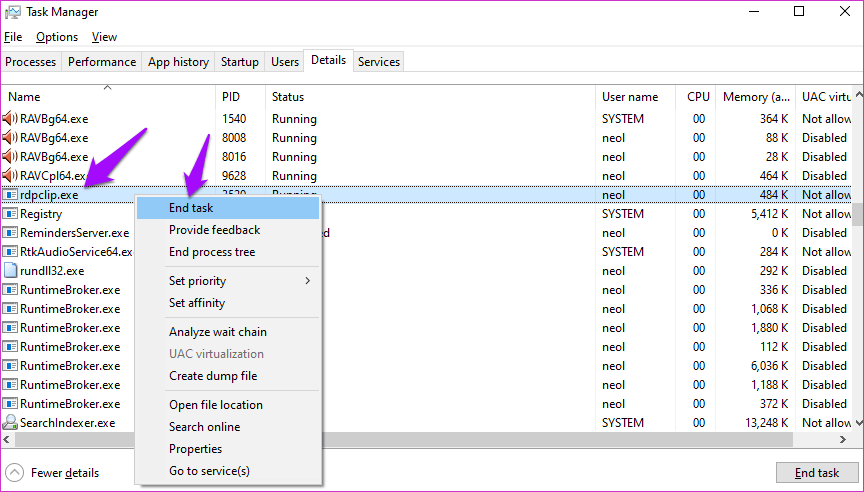
Task: Sort processes by the Name column header
Action: pyautogui.click(x=24, y=97)
